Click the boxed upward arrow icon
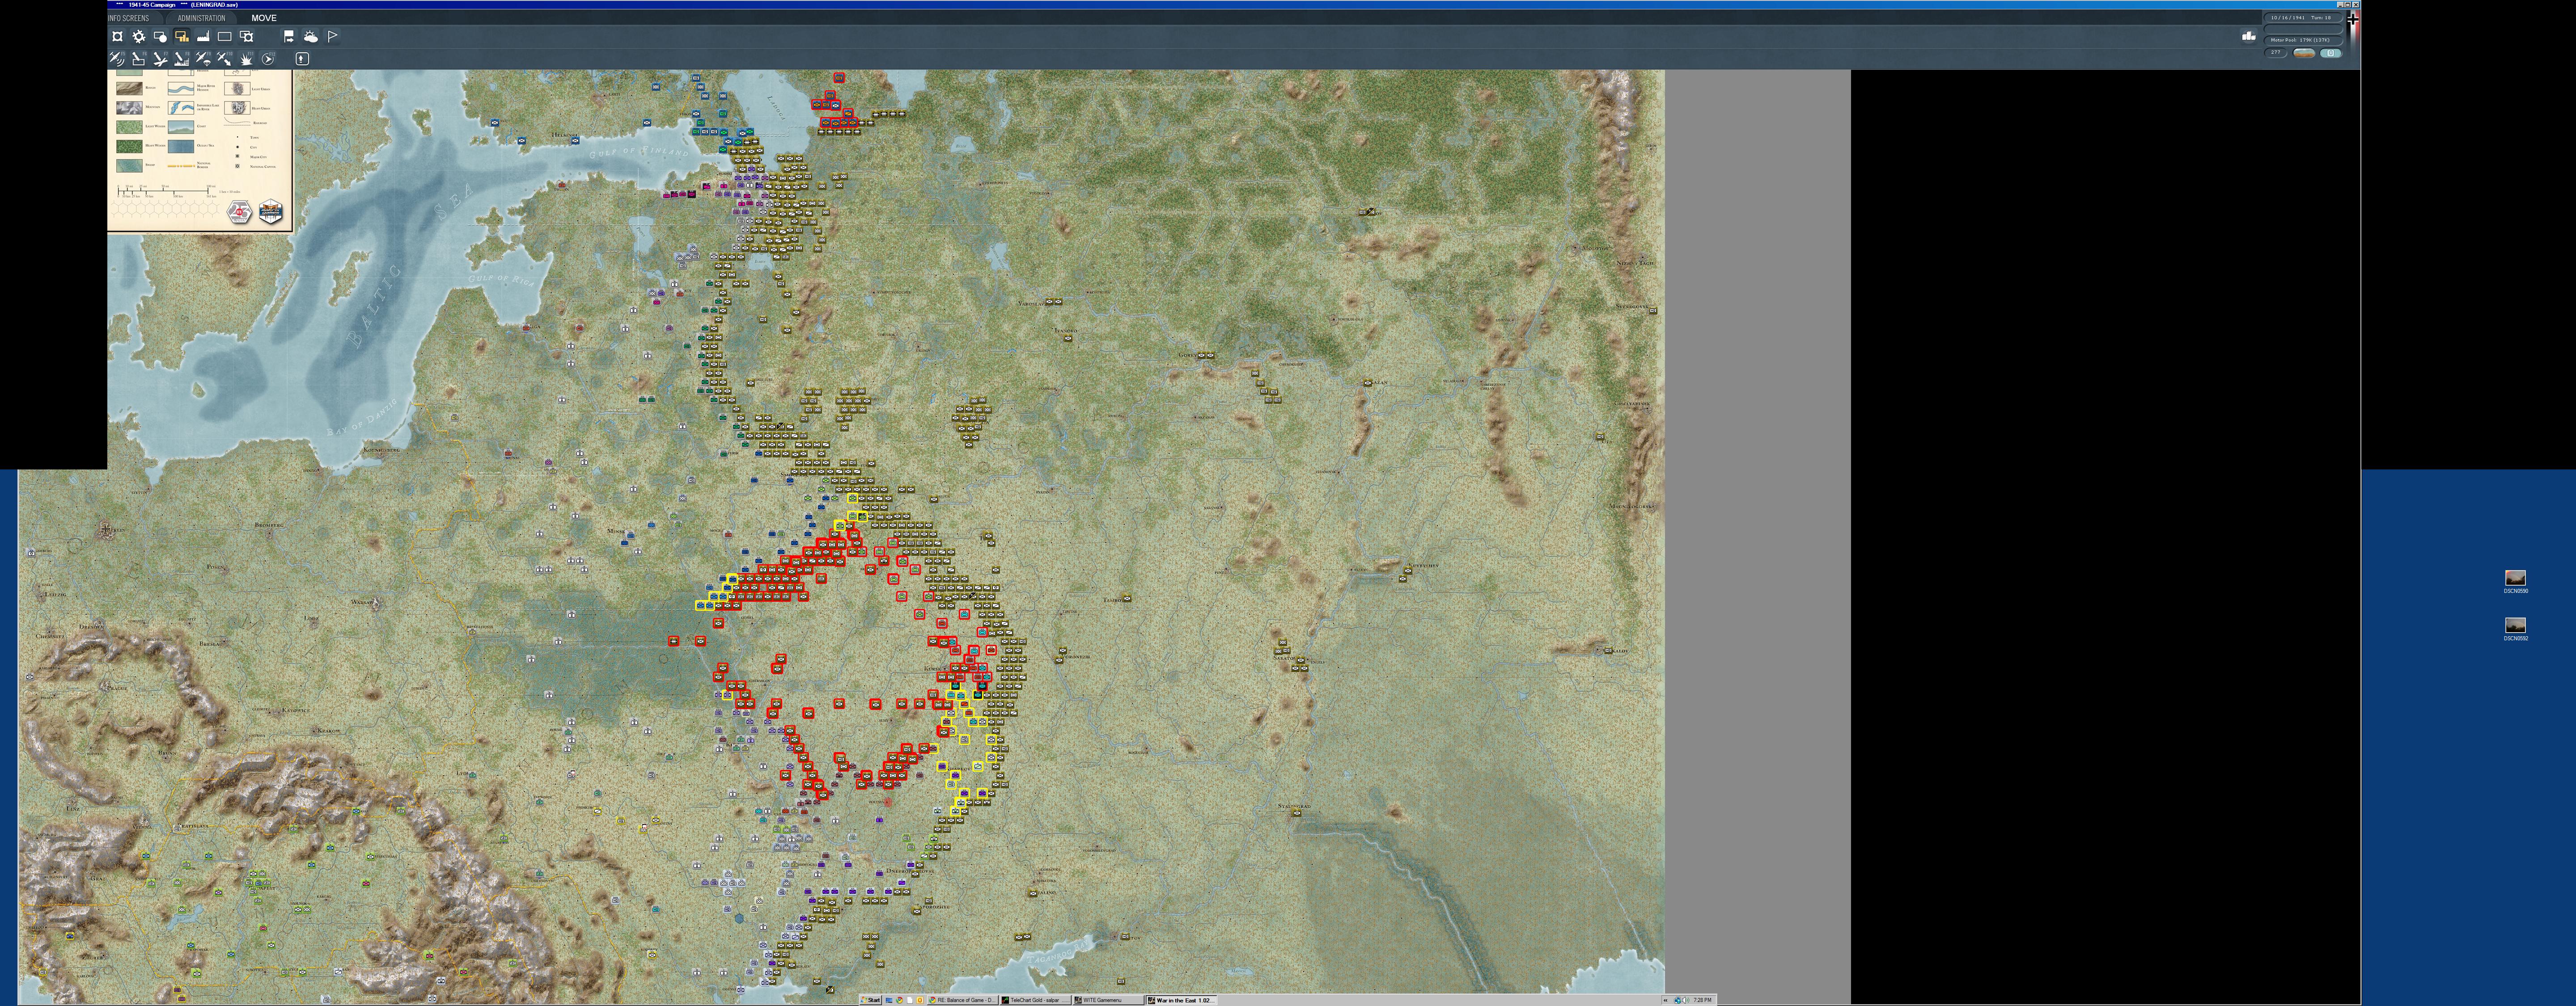Image resolution: width=2576 pixels, height=1006 pixels. 302,59
